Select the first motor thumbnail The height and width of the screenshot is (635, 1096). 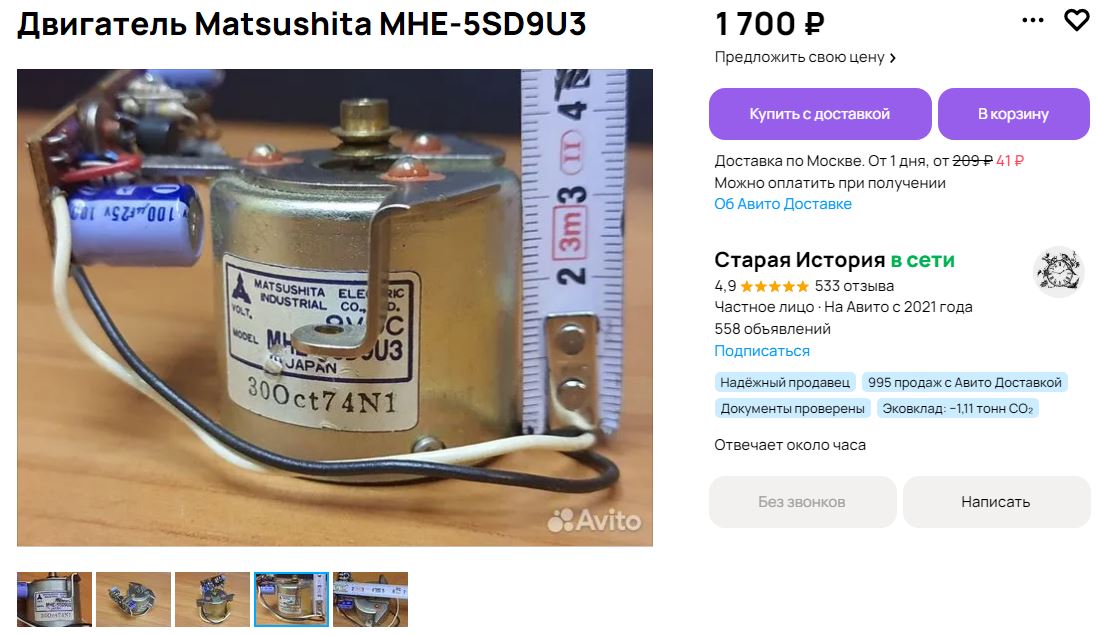click(x=55, y=599)
